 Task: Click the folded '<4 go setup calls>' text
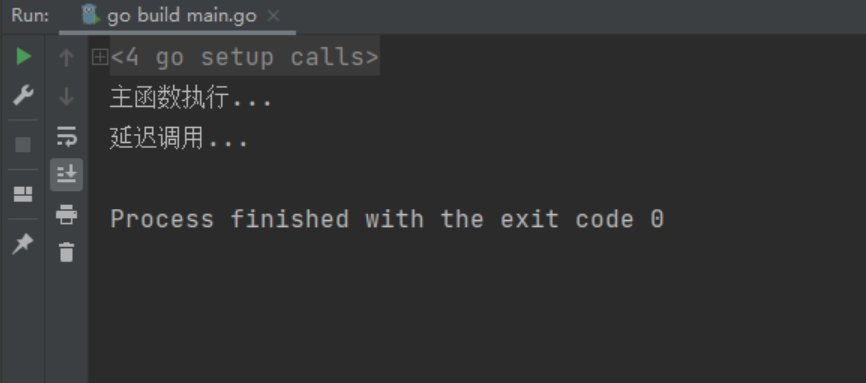(x=245, y=57)
